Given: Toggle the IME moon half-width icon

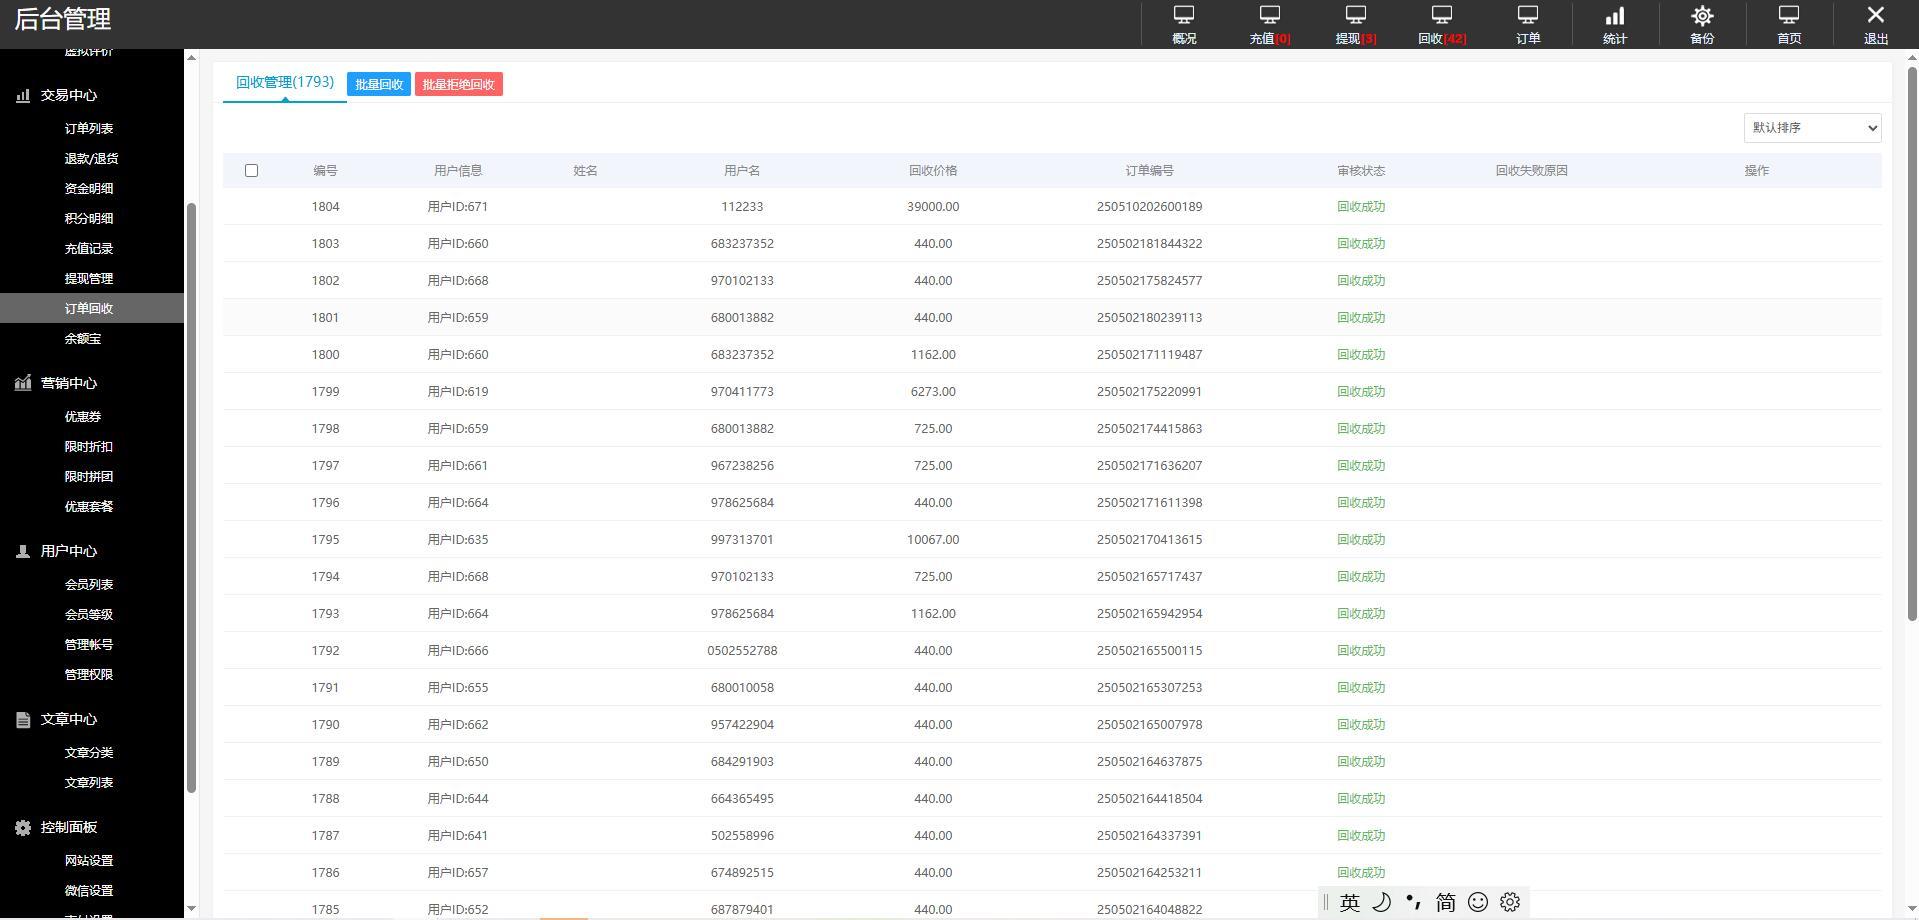Looking at the screenshot, I should click(1381, 902).
